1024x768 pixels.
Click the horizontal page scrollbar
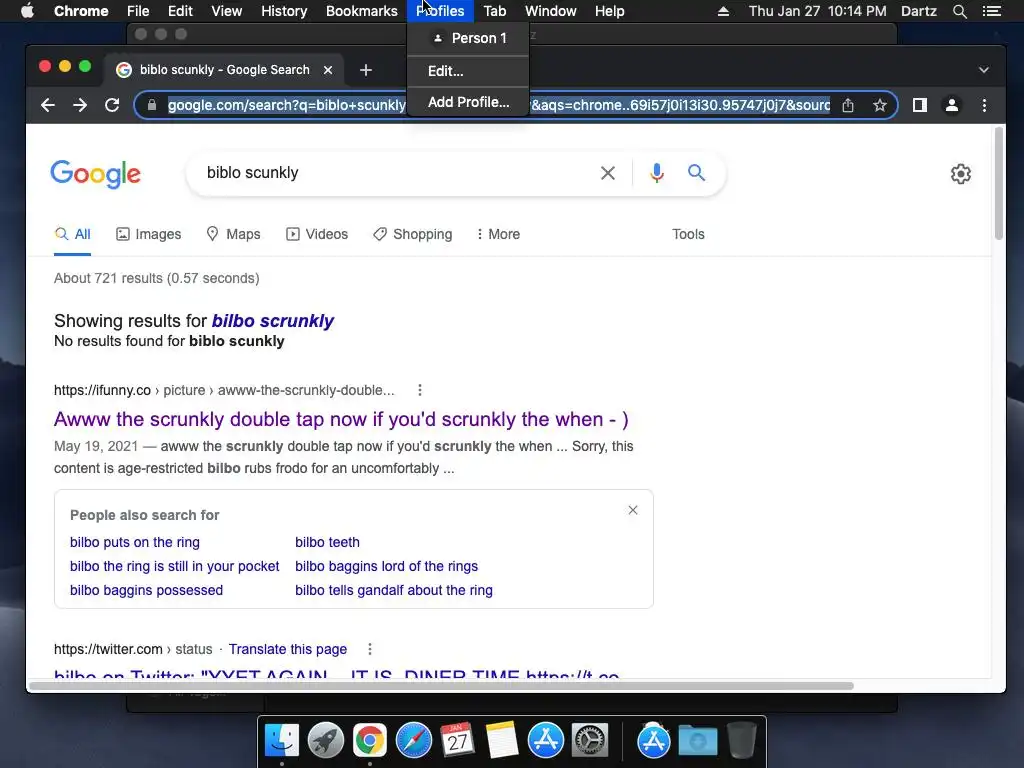(x=441, y=686)
